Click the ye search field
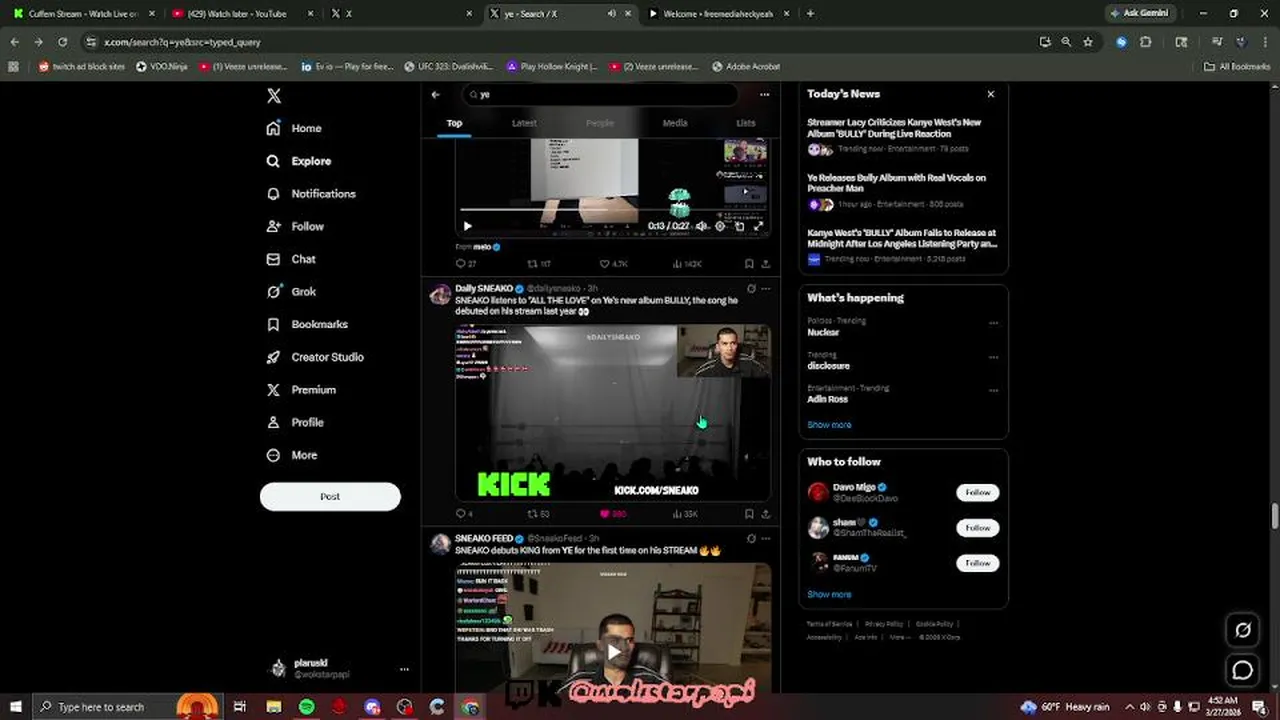This screenshot has height=720, width=1280. tap(600, 94)
